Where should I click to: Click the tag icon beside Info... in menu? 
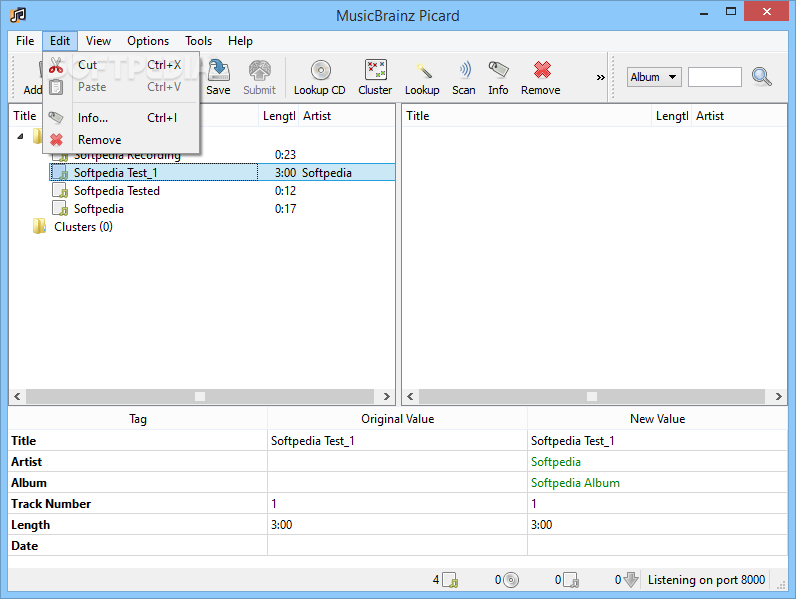click(56, 118)
